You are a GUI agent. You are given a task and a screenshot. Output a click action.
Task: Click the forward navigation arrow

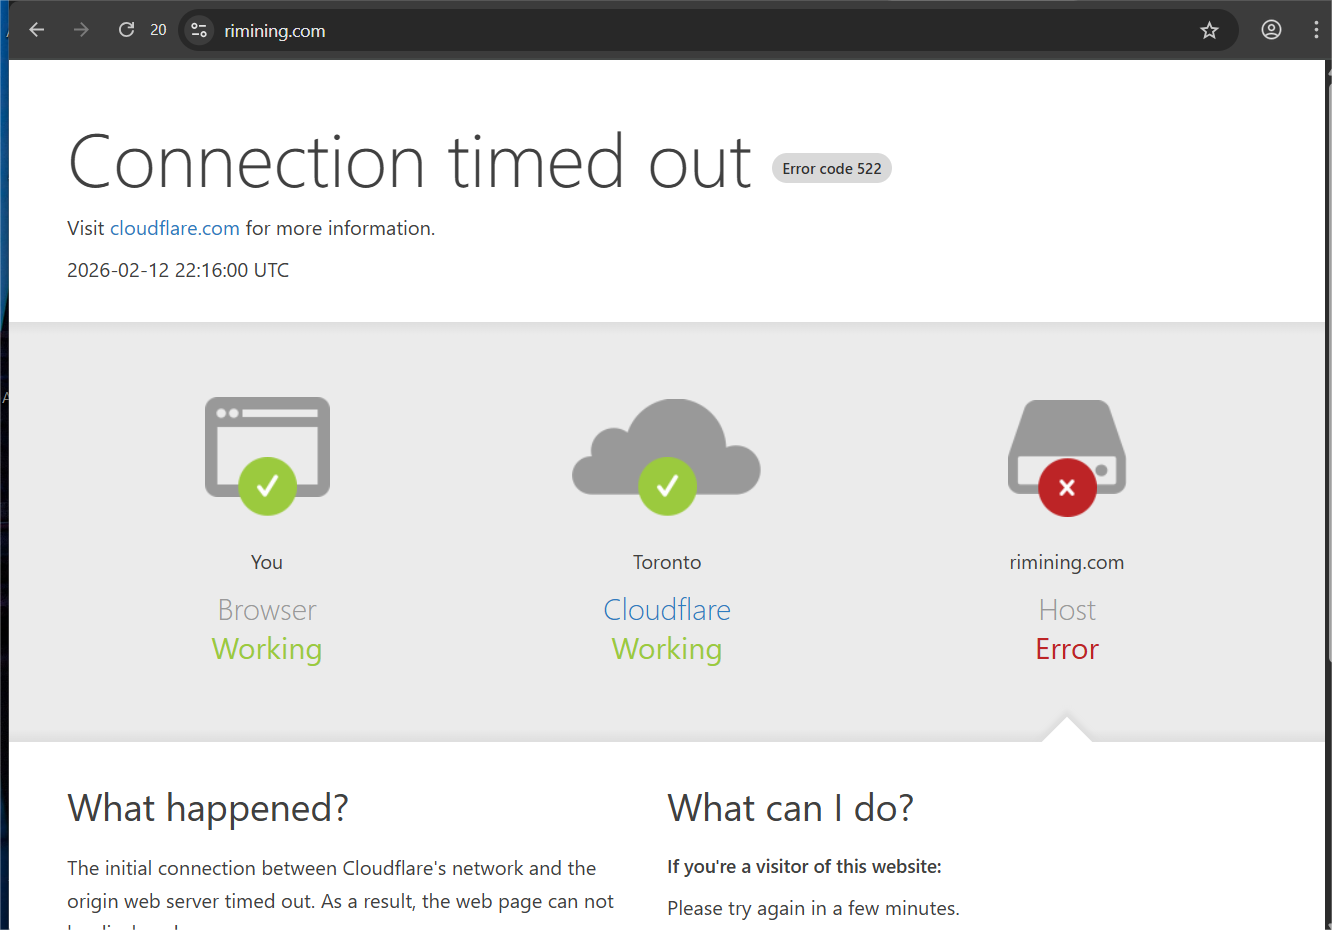(81, 30)
